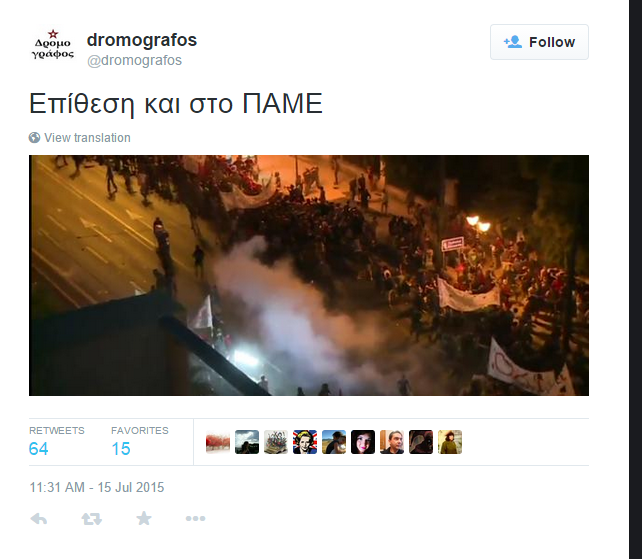Open the protest photo in the tweet

coord(309,275)
